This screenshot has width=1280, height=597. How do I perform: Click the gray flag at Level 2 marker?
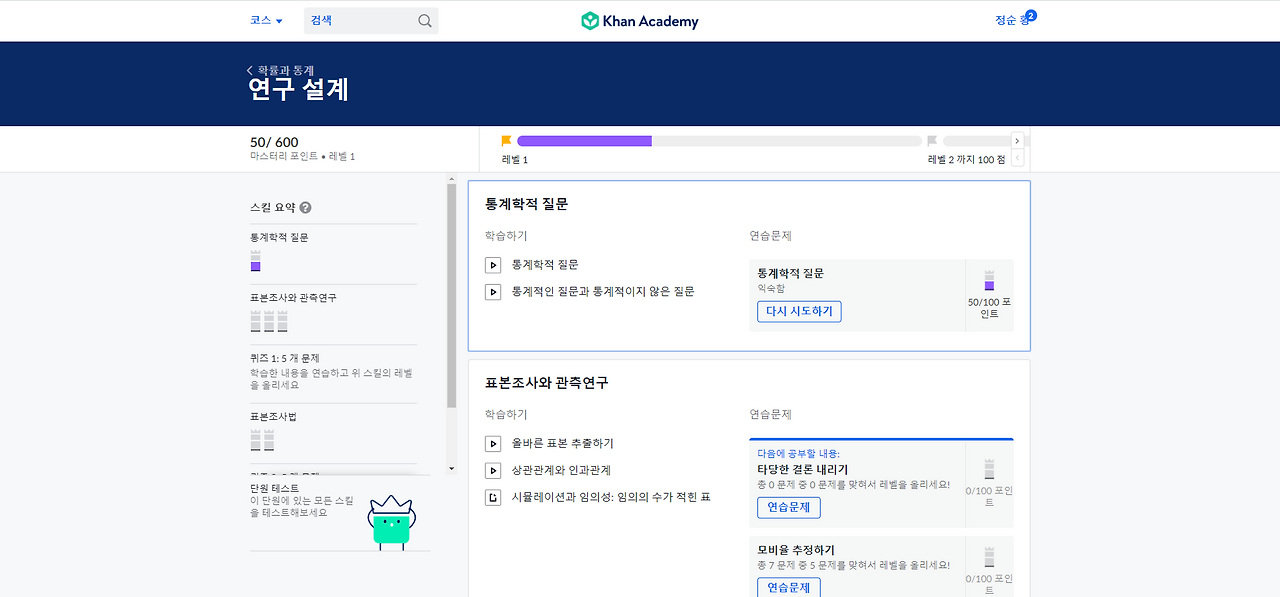pos(932,140)
